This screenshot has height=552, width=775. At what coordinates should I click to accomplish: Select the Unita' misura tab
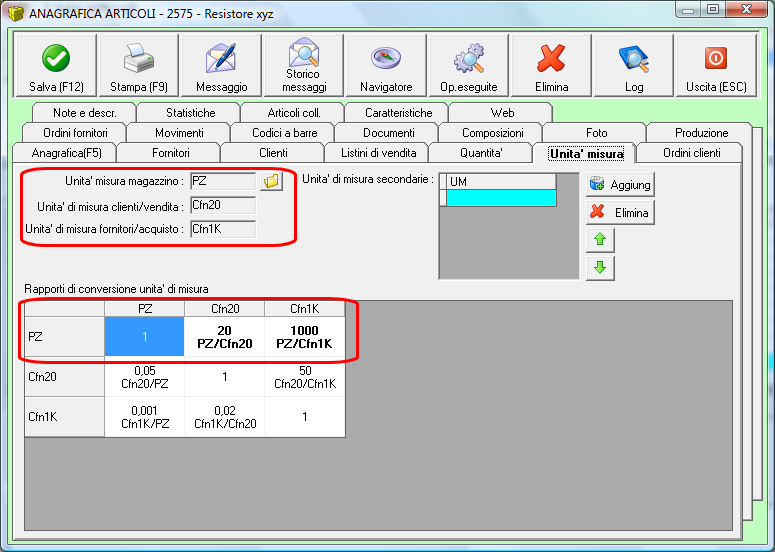point(586,153)
